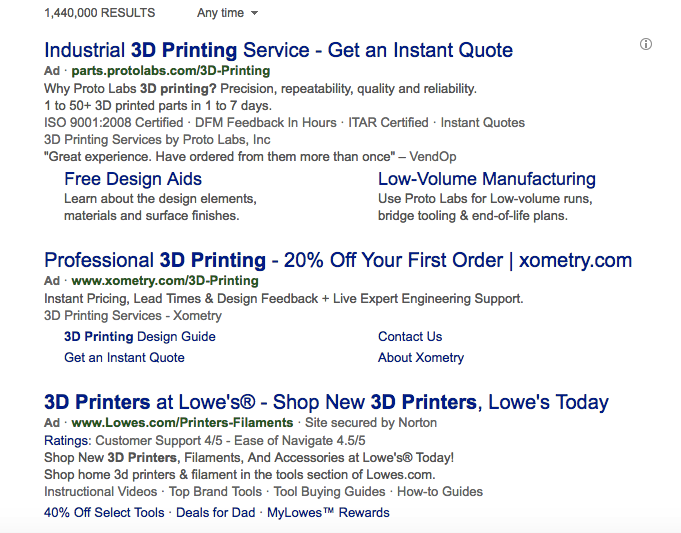Click the 1,440,000 RESULTS count text
This screenshot has height=533, width=681.
click(x=99, y=13)
